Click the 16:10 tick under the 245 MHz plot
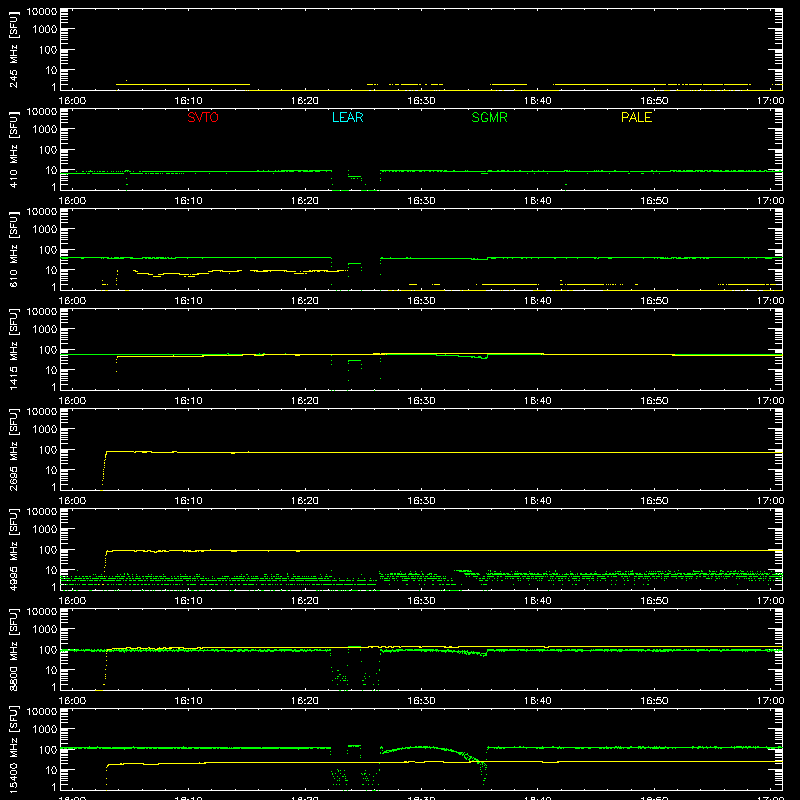800x800 pixels. (188, 101)
